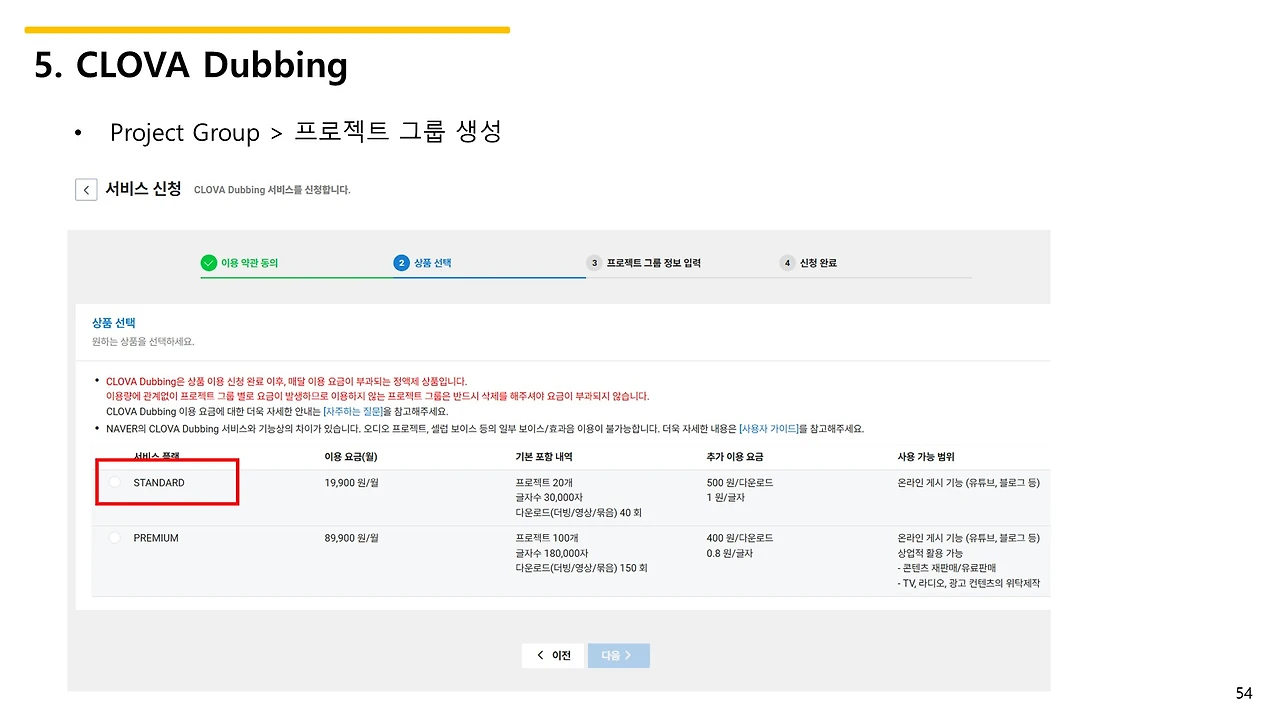Screen dimensions: 1280x720
Task: Click the 사용 가능 범위 column header
Action: (x=926, y=457)
